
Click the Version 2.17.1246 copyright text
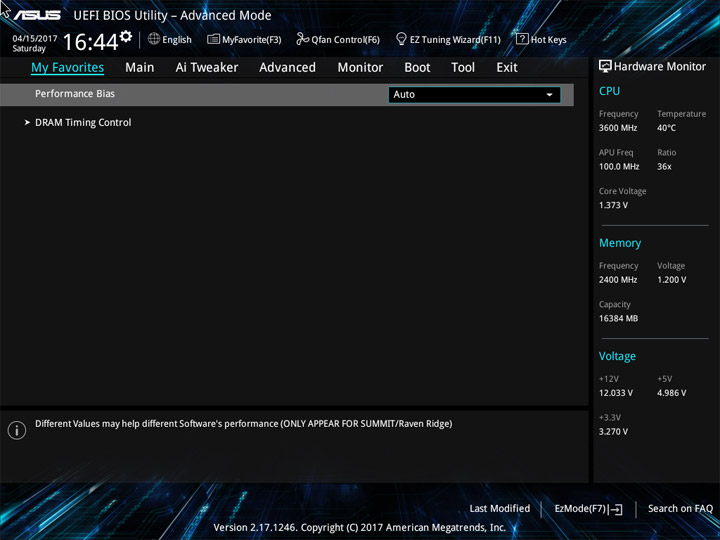[360, 528]
